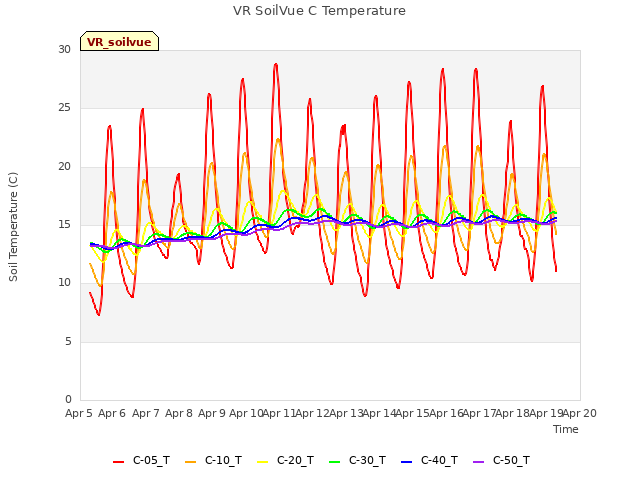This screenshot has height=480, width=640.
Task: Click the Apr 11 x-axis tick label
Action: coord(279,413)
